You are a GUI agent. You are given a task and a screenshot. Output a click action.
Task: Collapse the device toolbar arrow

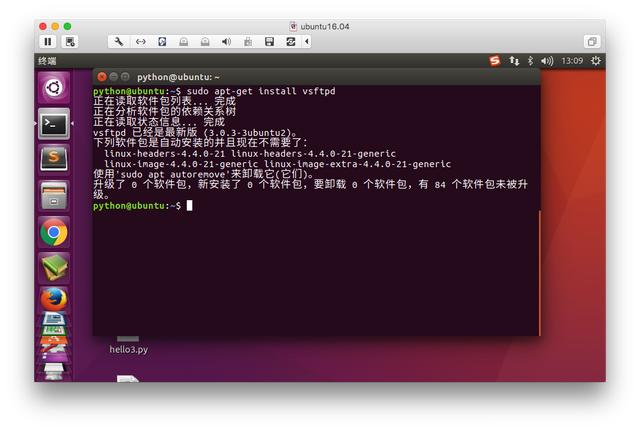point(307,42)
